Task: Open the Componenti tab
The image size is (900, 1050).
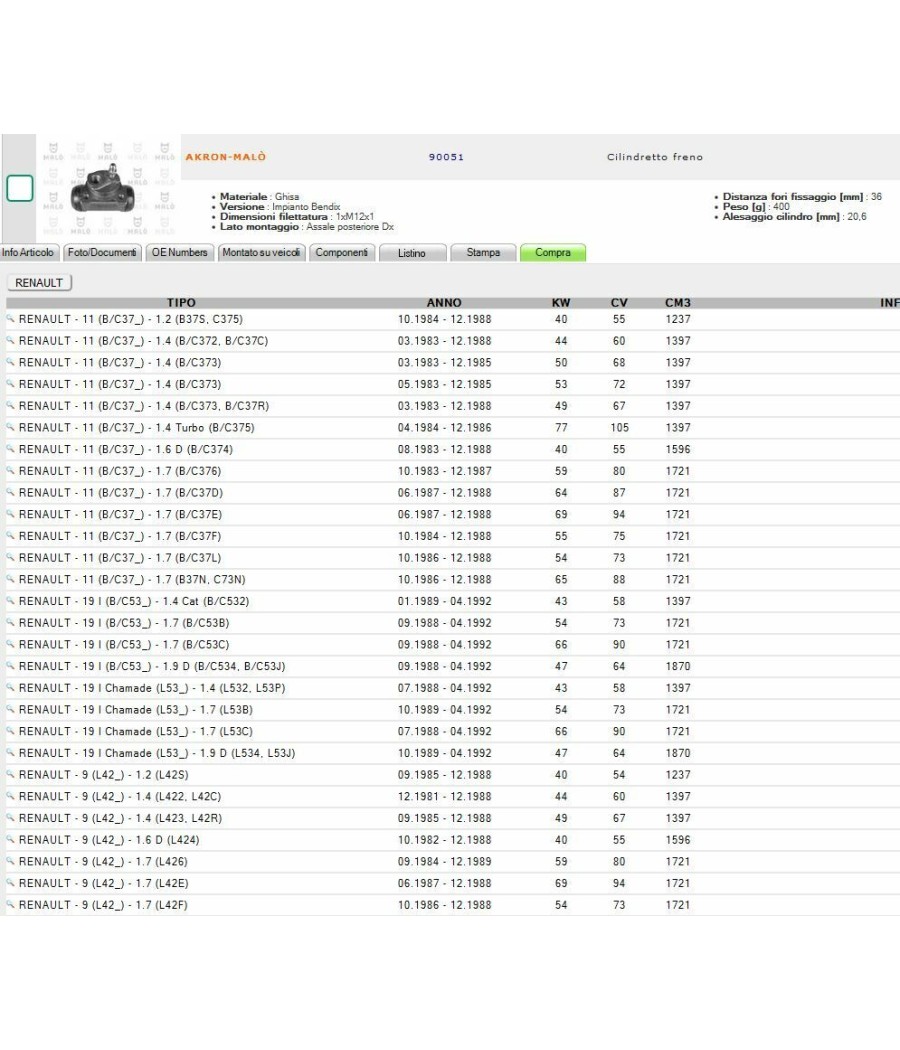Action: (x=342, y=252)
